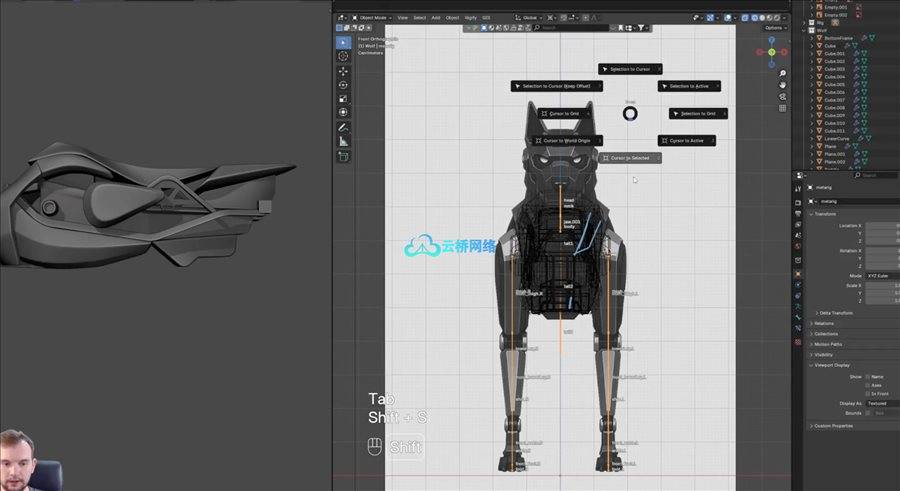
Task: Select Cube.005 in the outliner
Action: click(x=835, y=84)
